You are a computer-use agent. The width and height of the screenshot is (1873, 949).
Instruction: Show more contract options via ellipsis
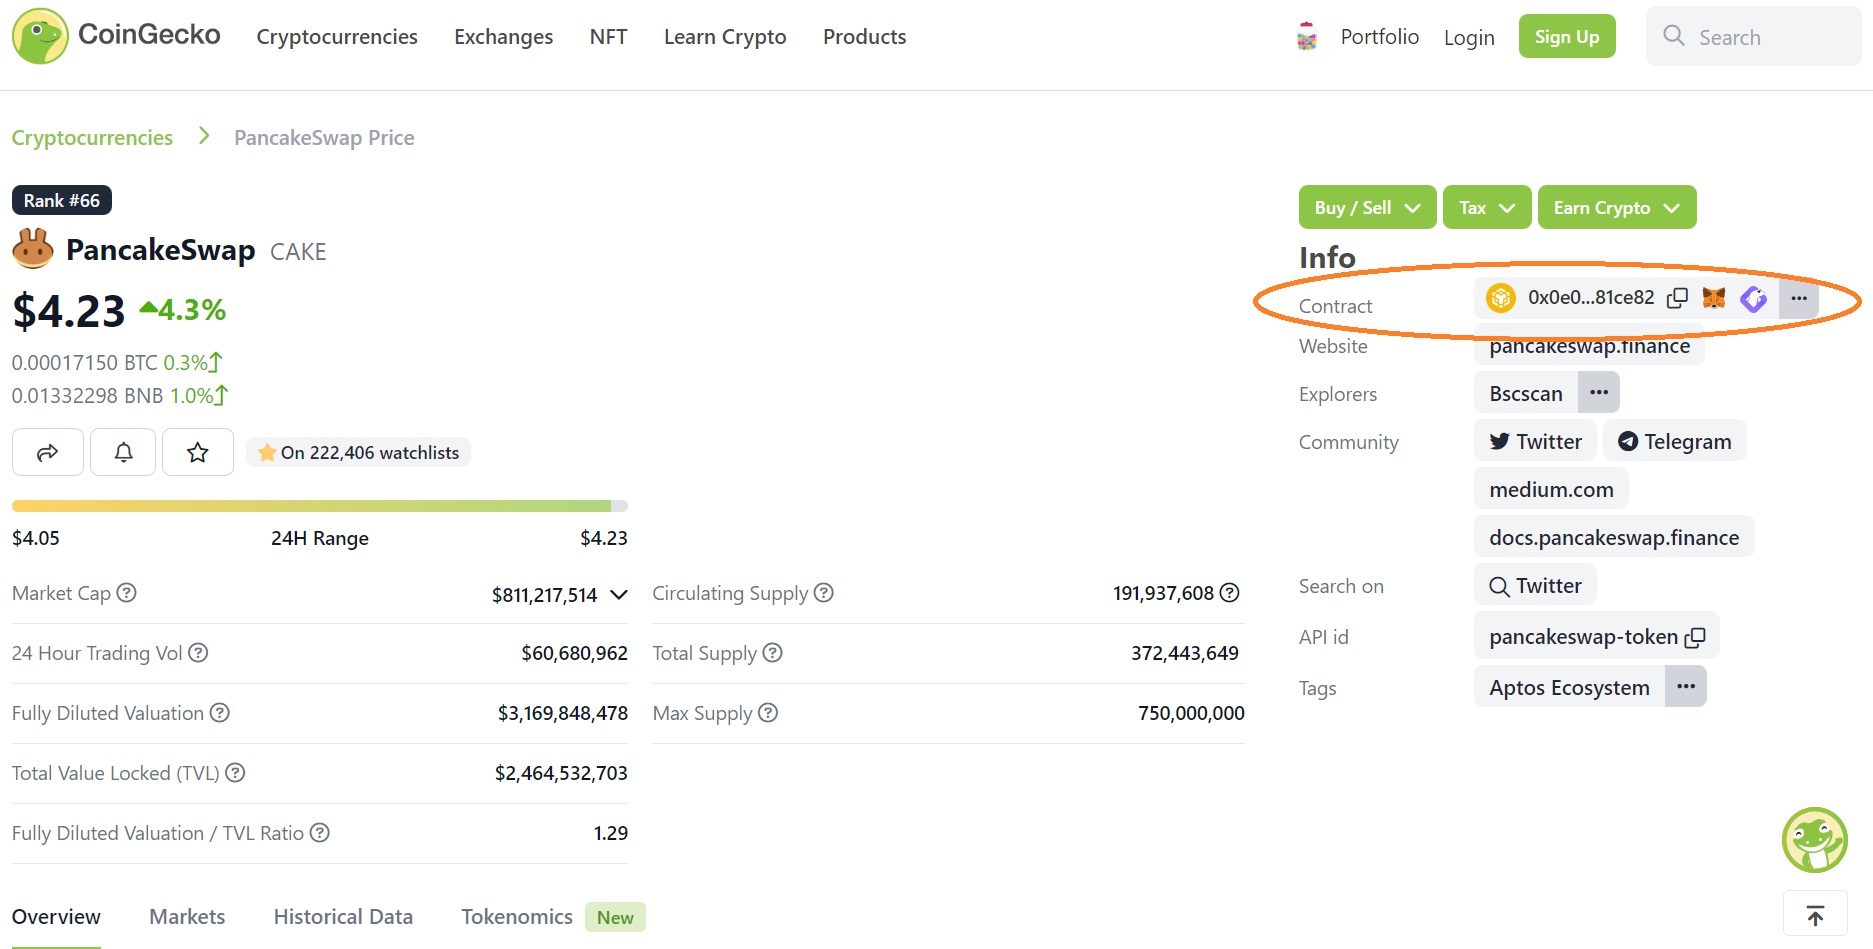(1799, 297)
